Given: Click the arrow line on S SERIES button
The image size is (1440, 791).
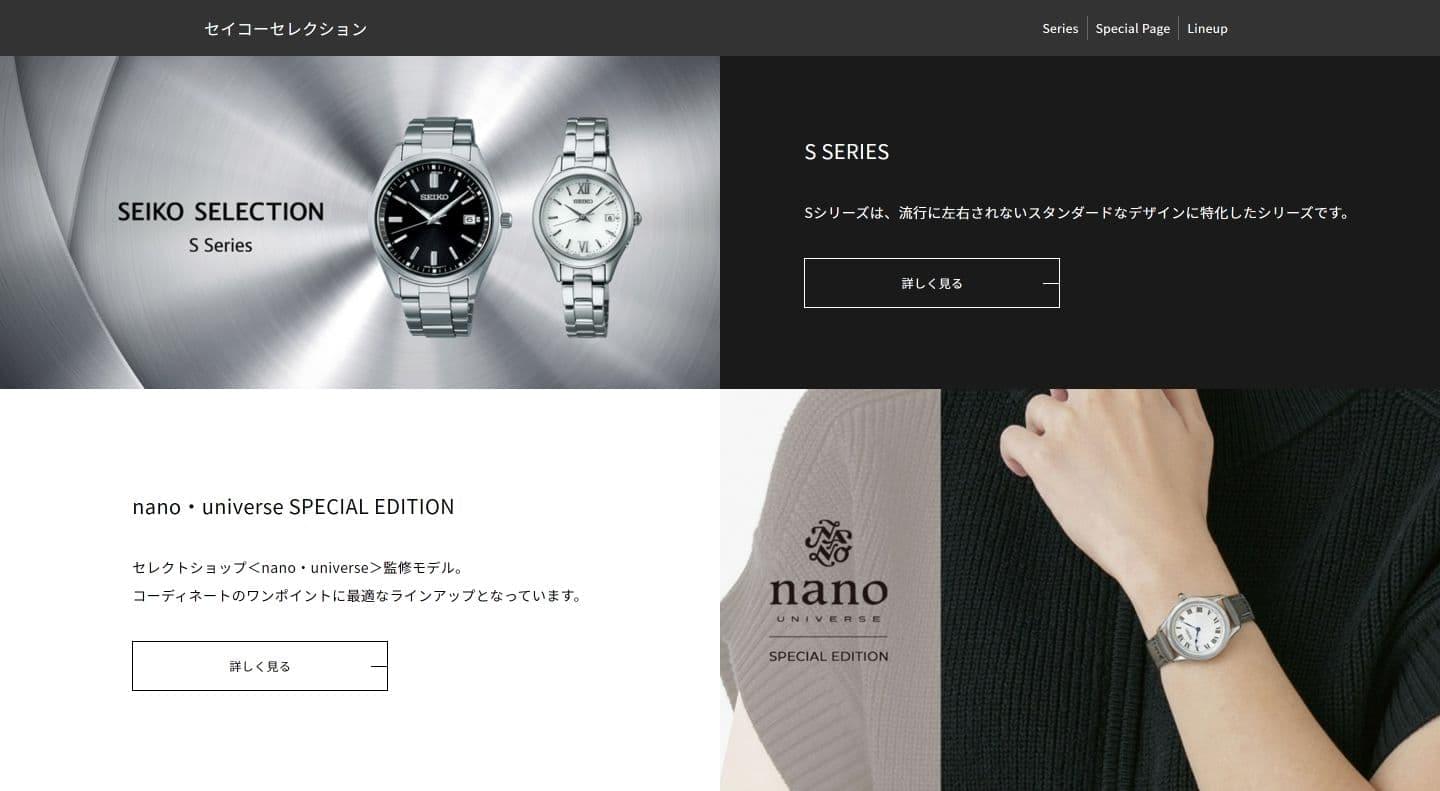Looking at the screenshot, I should pos(1050,283).
